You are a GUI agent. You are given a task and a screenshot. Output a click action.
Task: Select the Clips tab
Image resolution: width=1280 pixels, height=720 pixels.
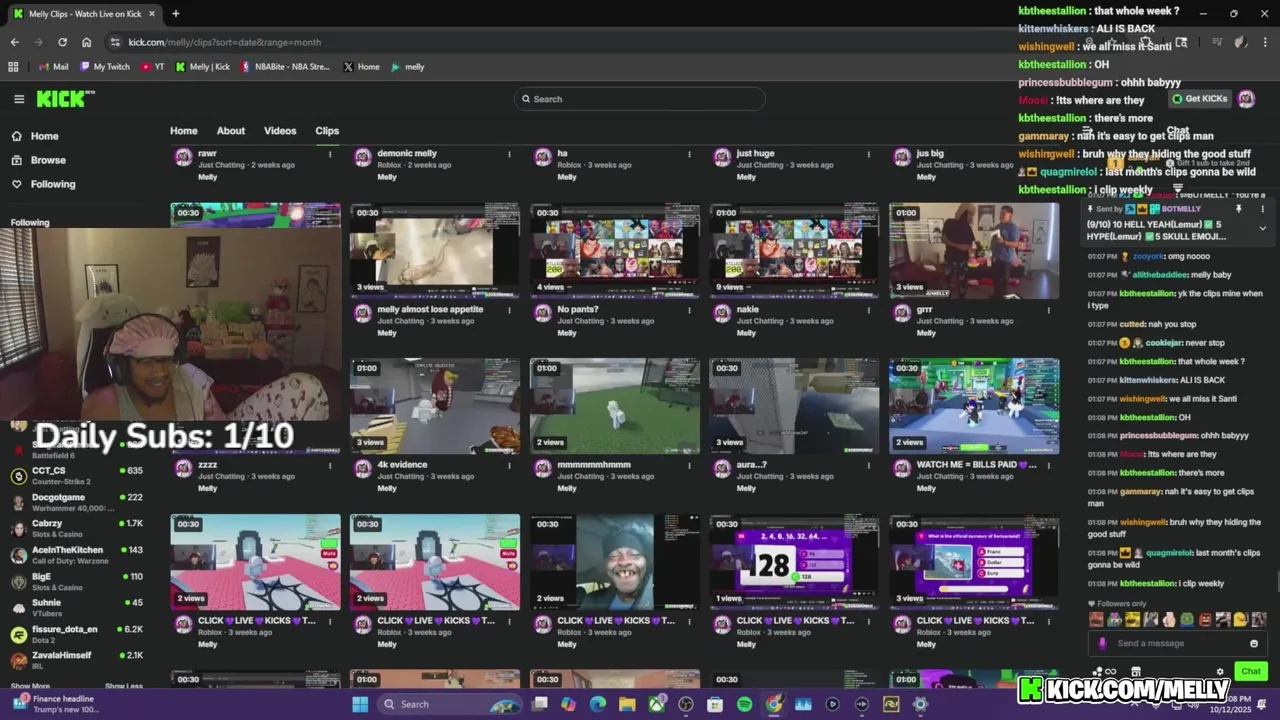coord(327,131)
